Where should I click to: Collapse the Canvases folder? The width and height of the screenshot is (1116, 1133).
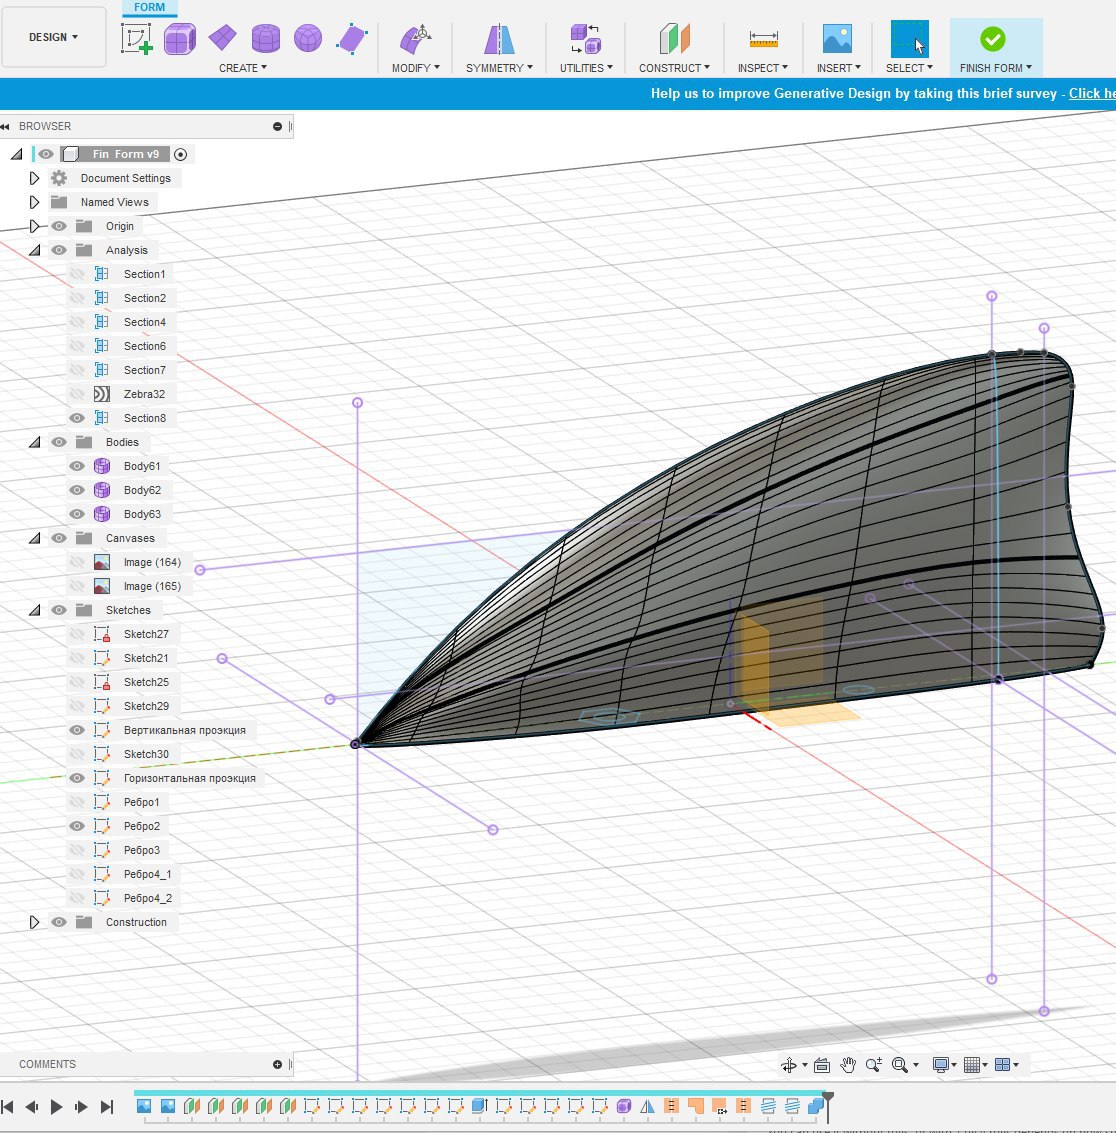tap(34, 538)
